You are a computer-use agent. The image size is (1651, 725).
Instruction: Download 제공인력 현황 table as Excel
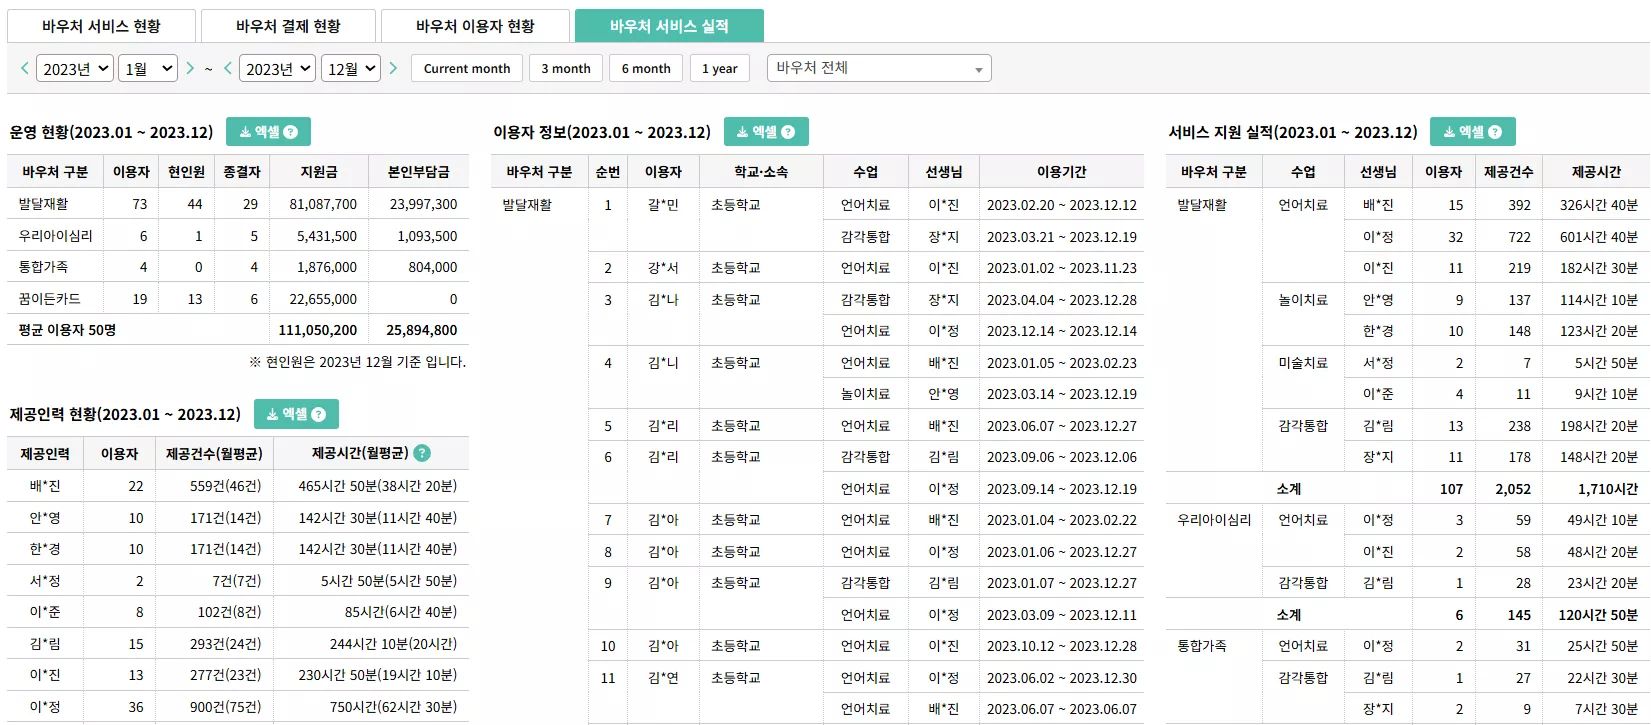(x=296, y=414)
